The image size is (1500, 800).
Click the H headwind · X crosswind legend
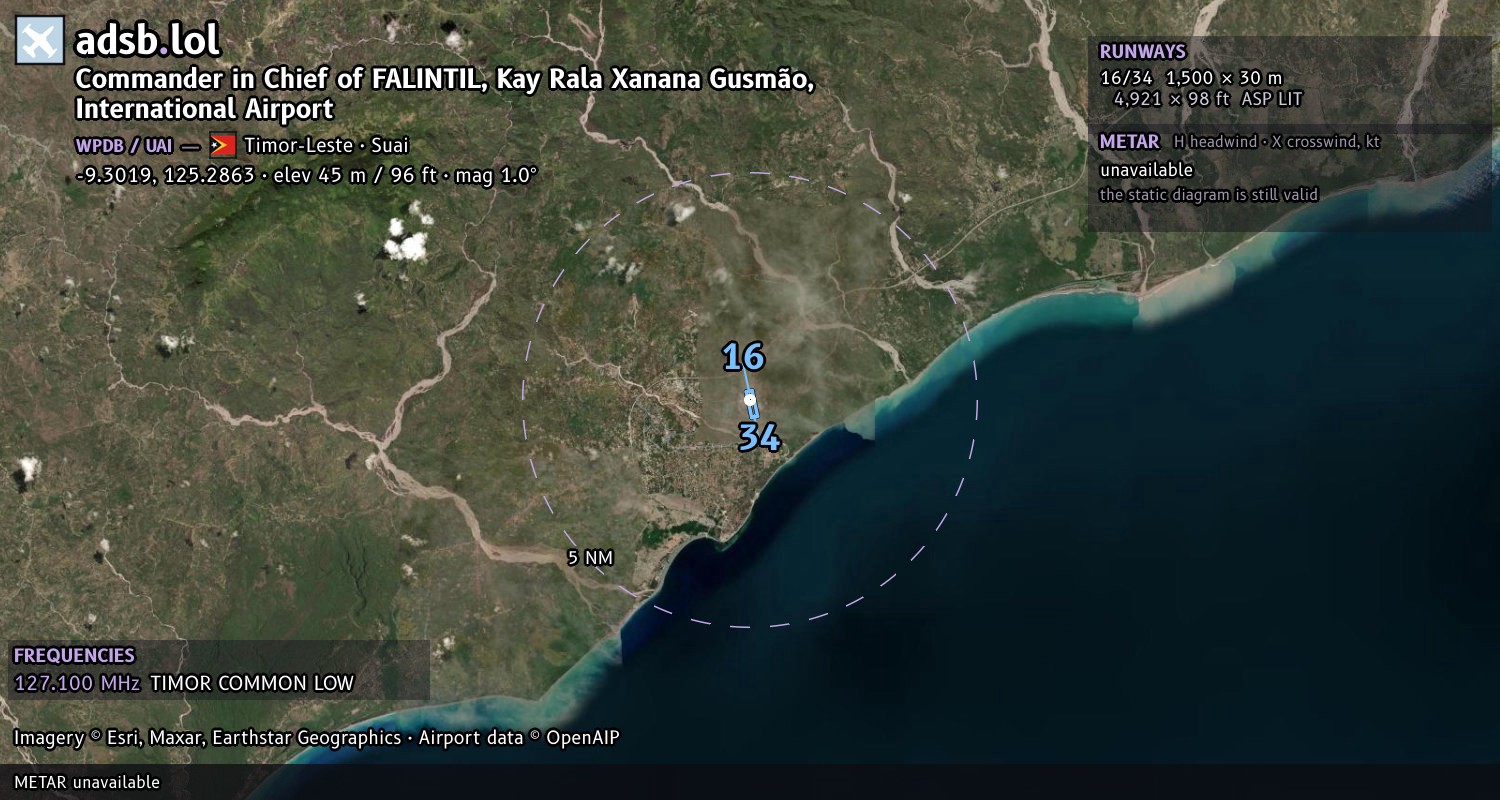[x=1277, y=142]
